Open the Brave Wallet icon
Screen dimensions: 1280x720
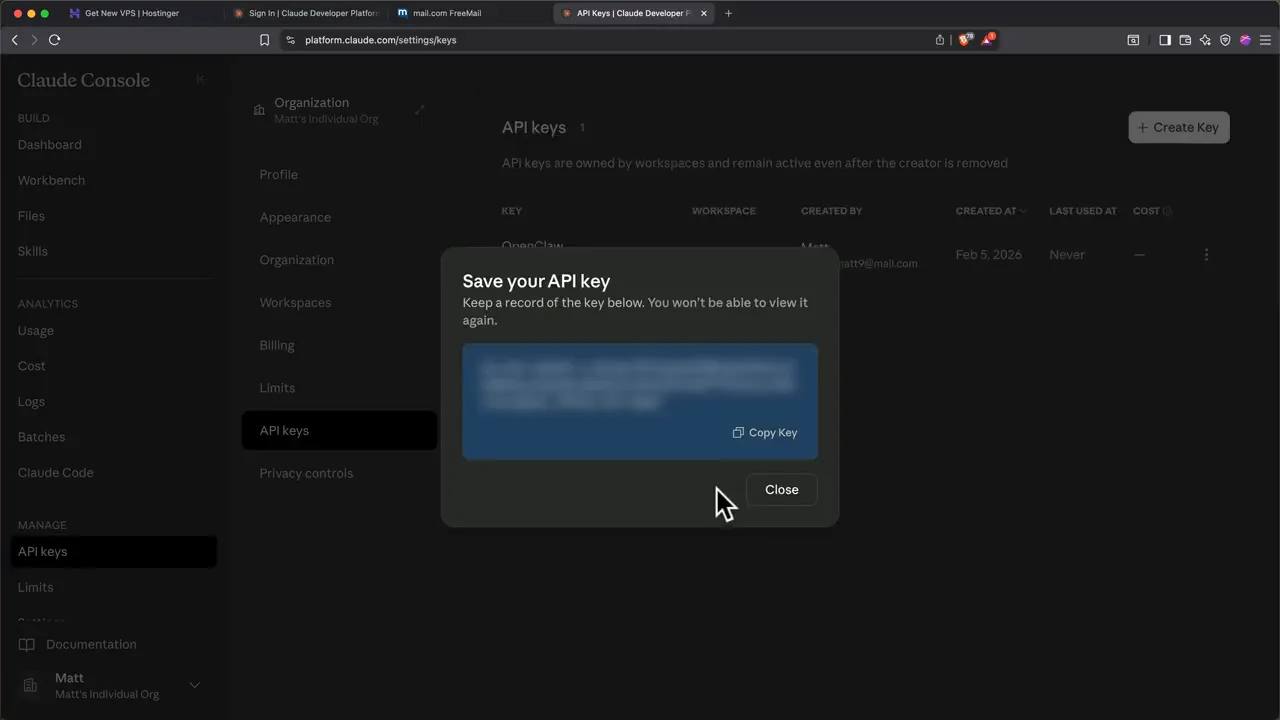tap(1185, 40)
